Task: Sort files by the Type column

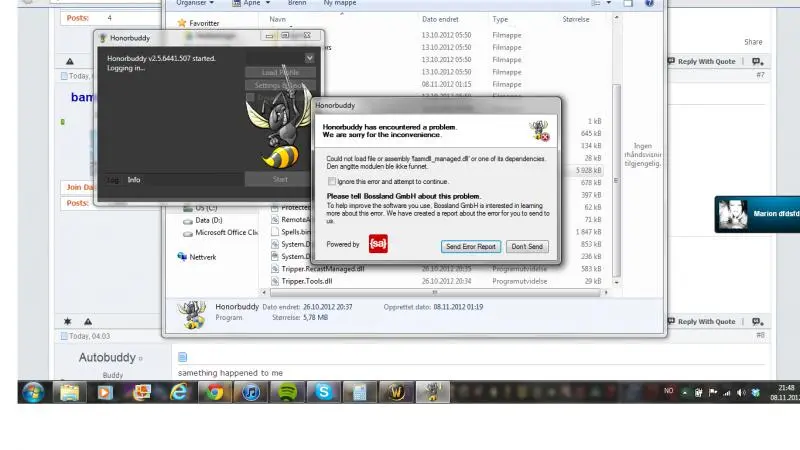Action: coord(500,19)
